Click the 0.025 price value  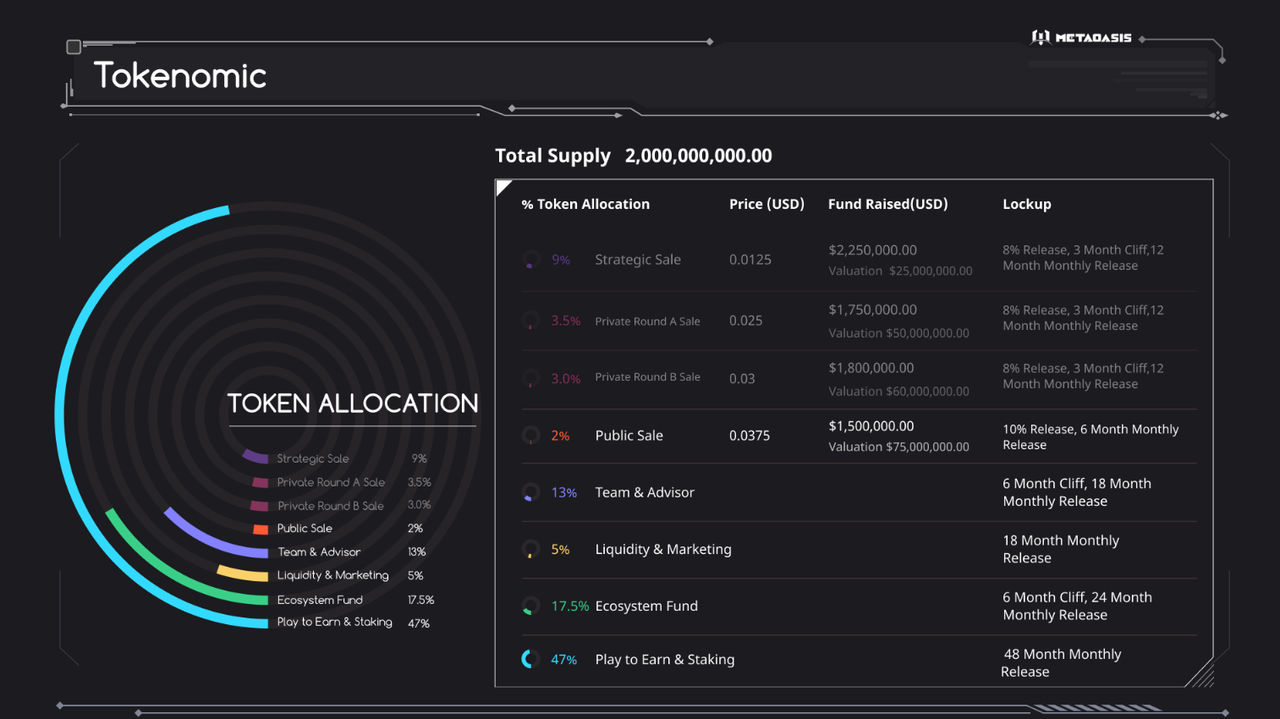click(x=746, y=321)
